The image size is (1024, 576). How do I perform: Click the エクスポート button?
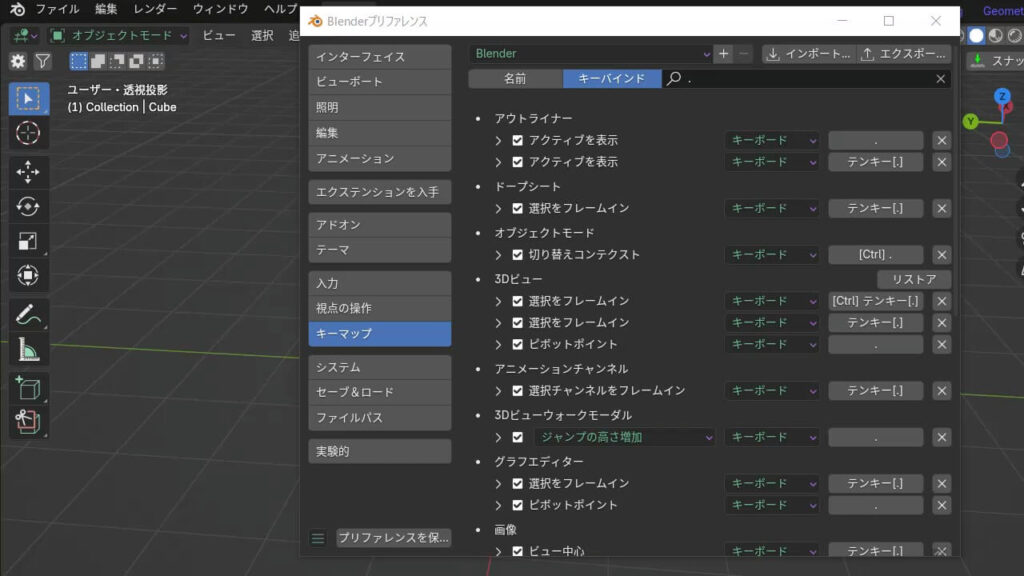(x=904, y=54)
